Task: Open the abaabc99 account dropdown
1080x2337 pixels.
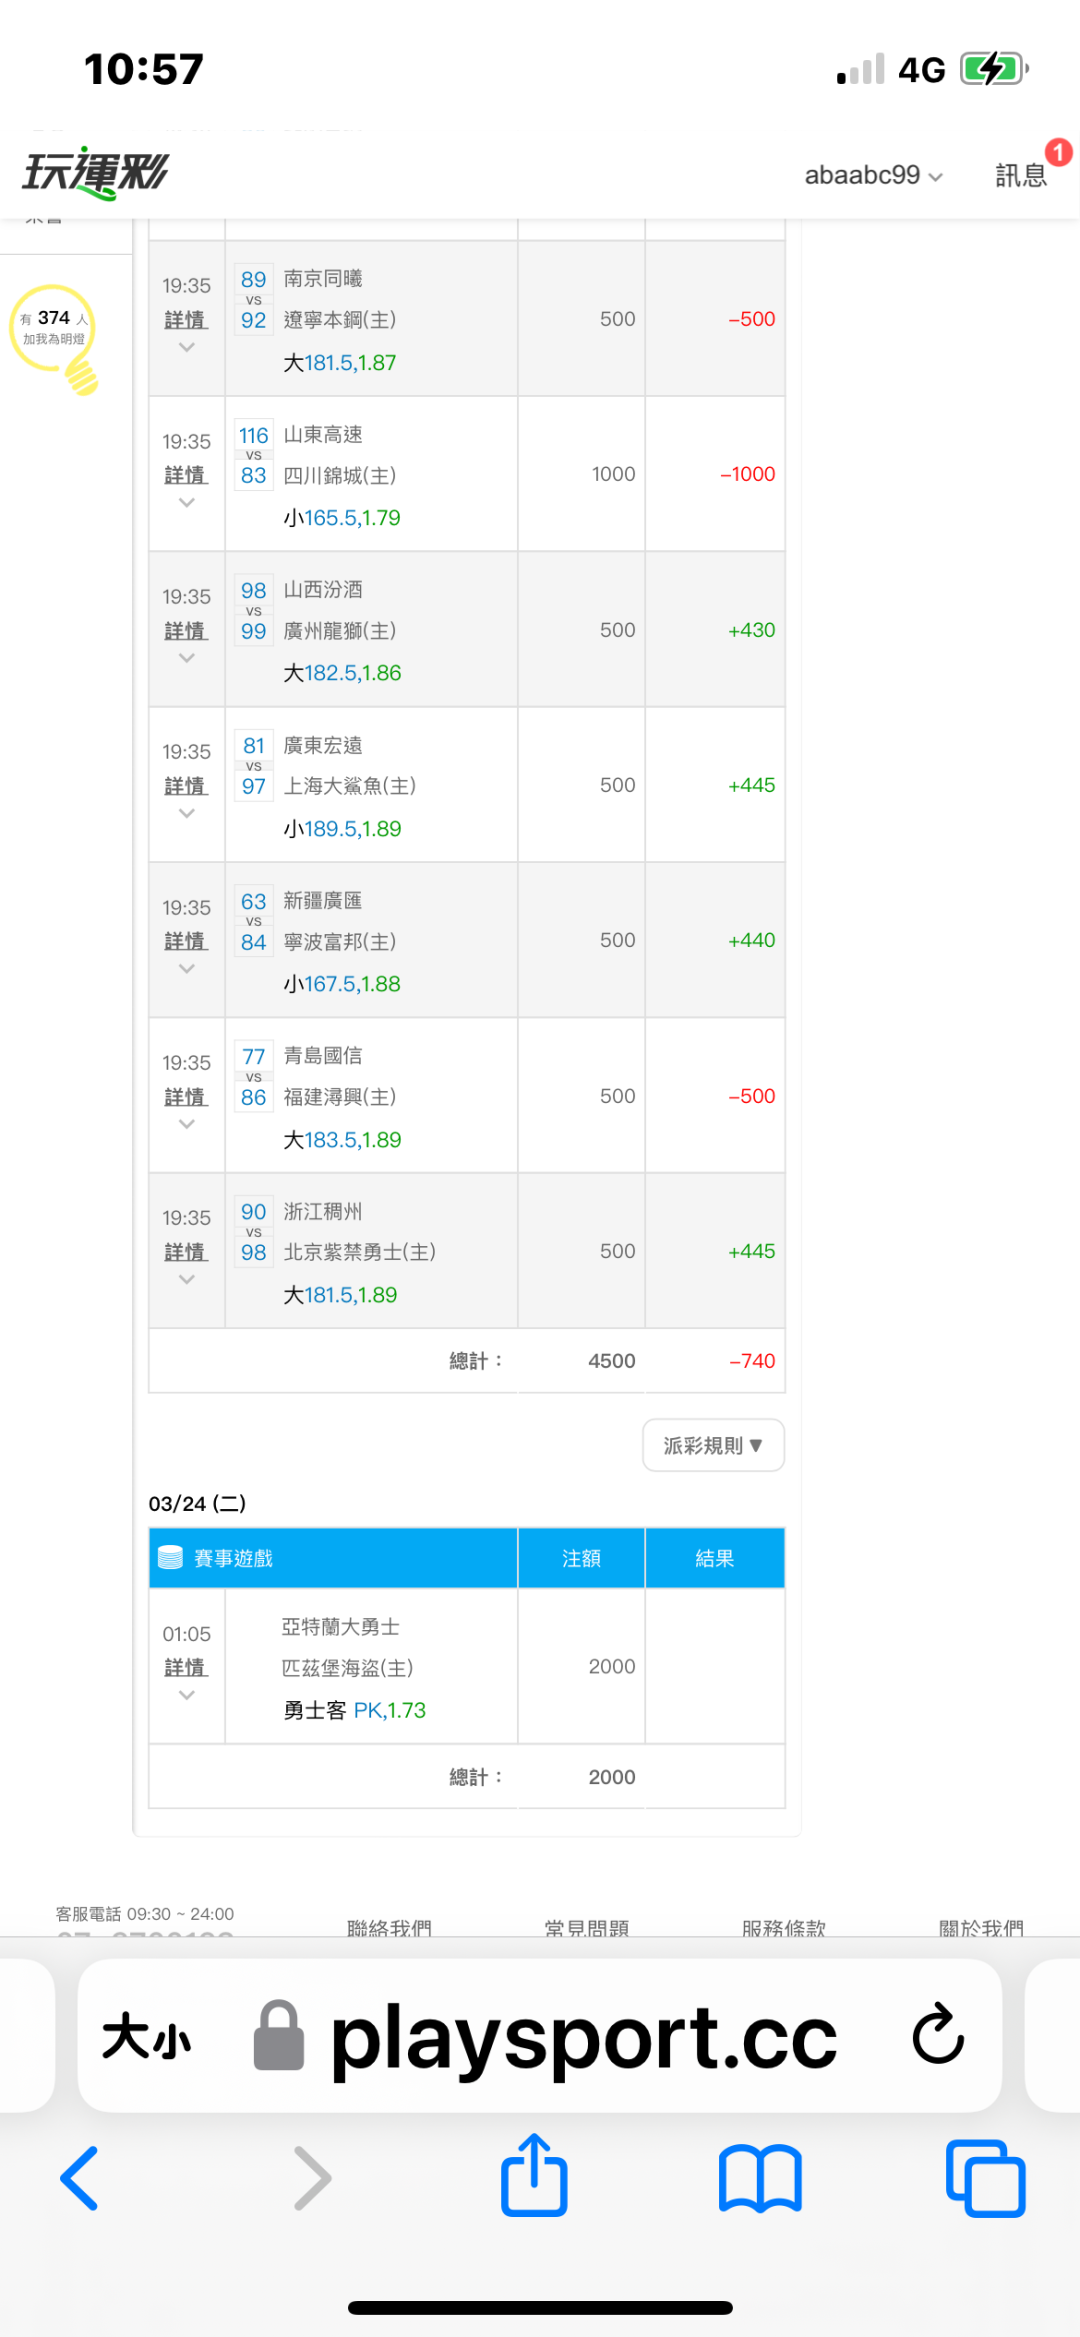Action: coord(873,175)
